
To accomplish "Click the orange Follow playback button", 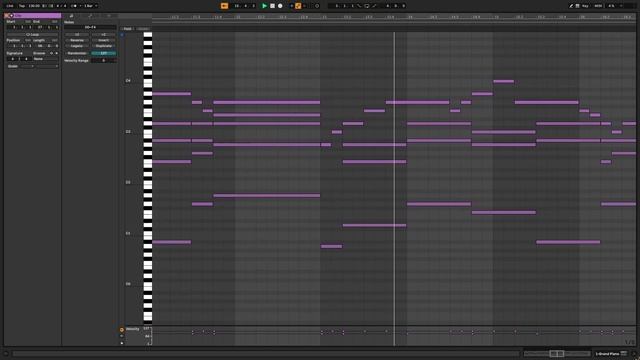I will click(x=224, y=6).
